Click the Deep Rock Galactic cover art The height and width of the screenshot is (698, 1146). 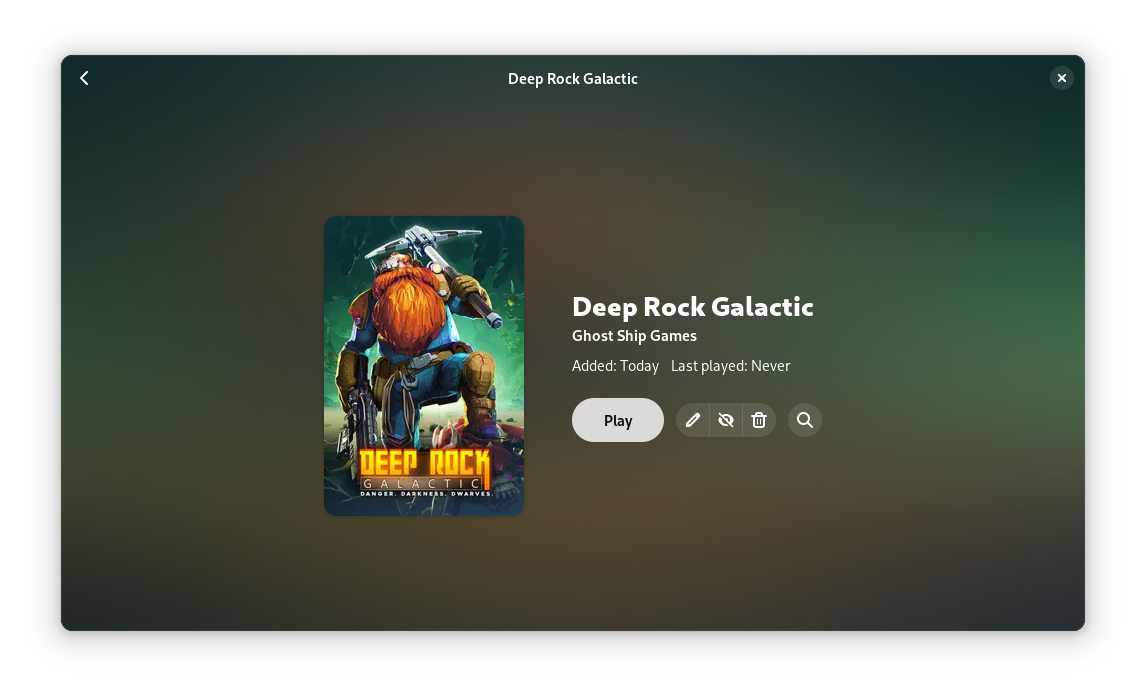[424, 365]
